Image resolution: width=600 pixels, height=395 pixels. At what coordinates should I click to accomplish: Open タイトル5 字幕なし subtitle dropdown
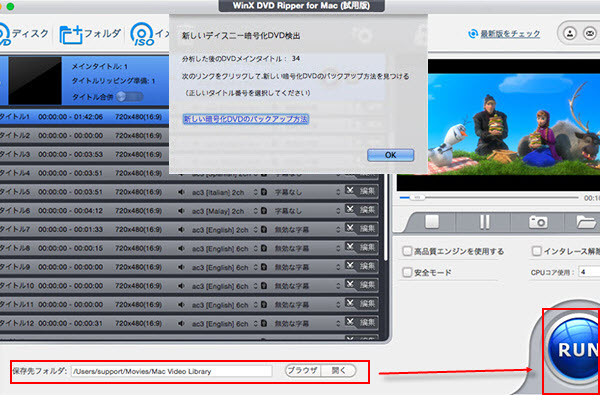tap(307, 192)
